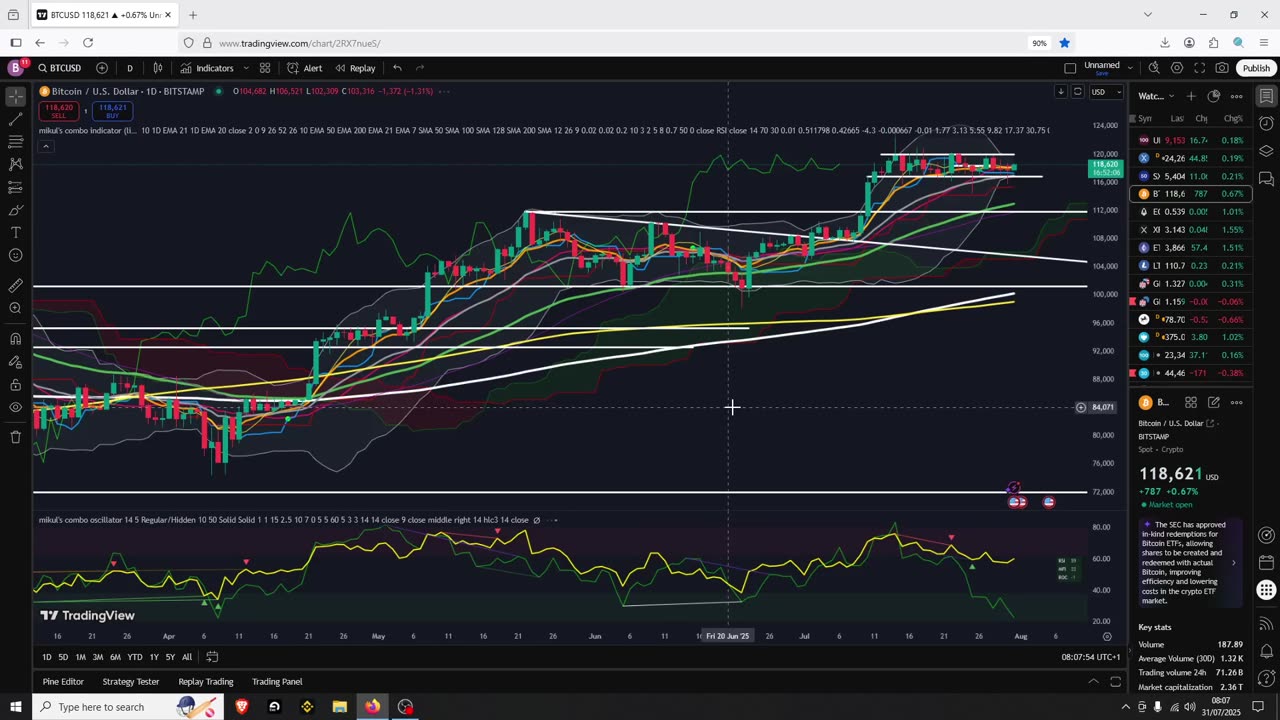Expand the watchlist name dropdown
This screenshot has width=1280, height=720.
[x=1170, y=96]
